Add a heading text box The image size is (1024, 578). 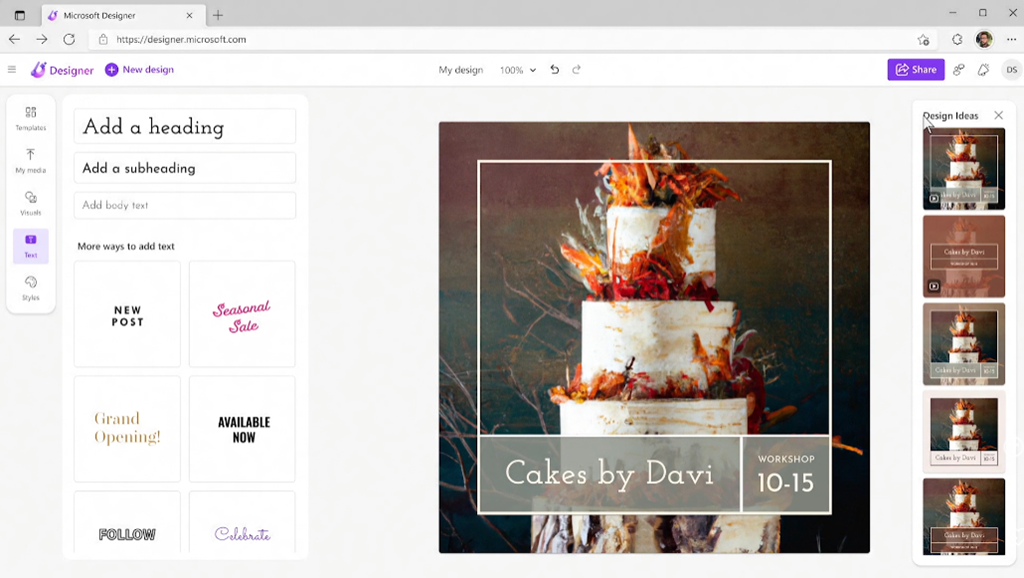[185, 126]
